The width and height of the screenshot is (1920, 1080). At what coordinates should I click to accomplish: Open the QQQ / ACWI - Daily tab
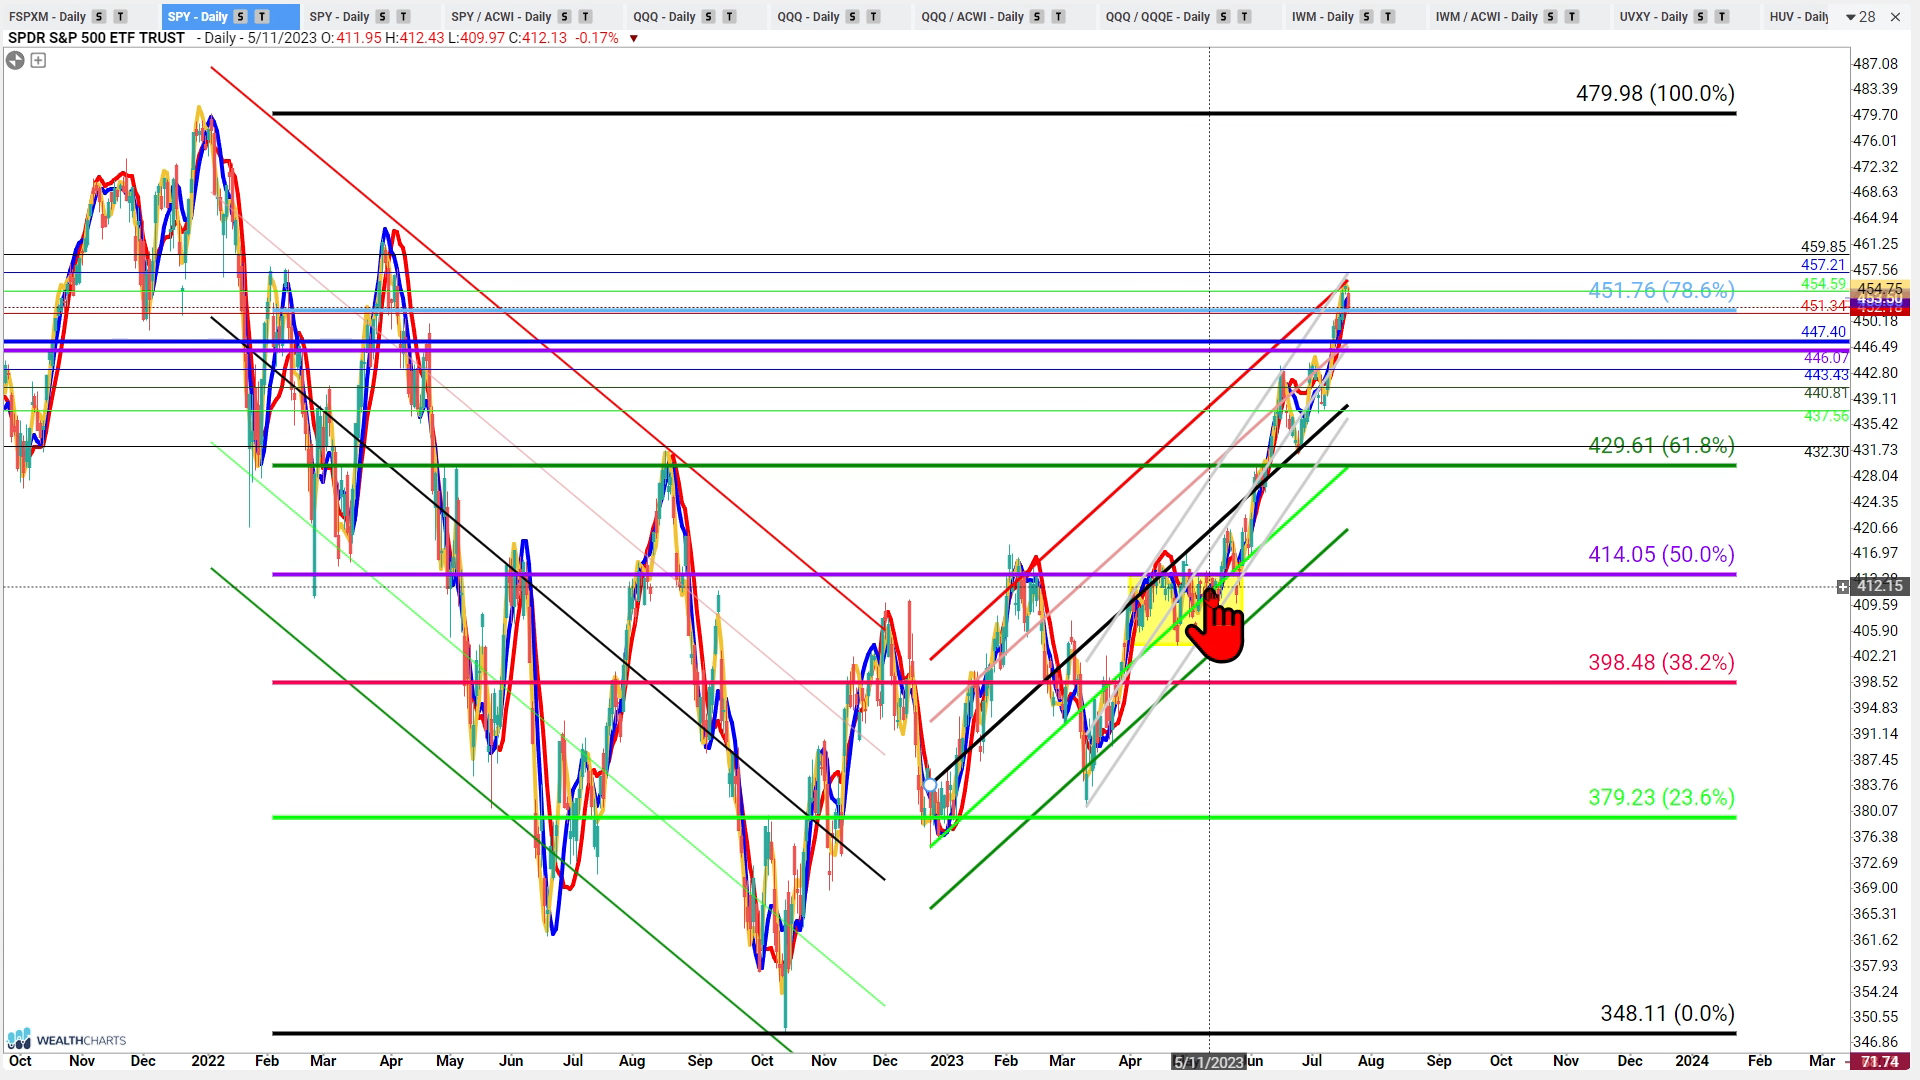tap(973, 17)
